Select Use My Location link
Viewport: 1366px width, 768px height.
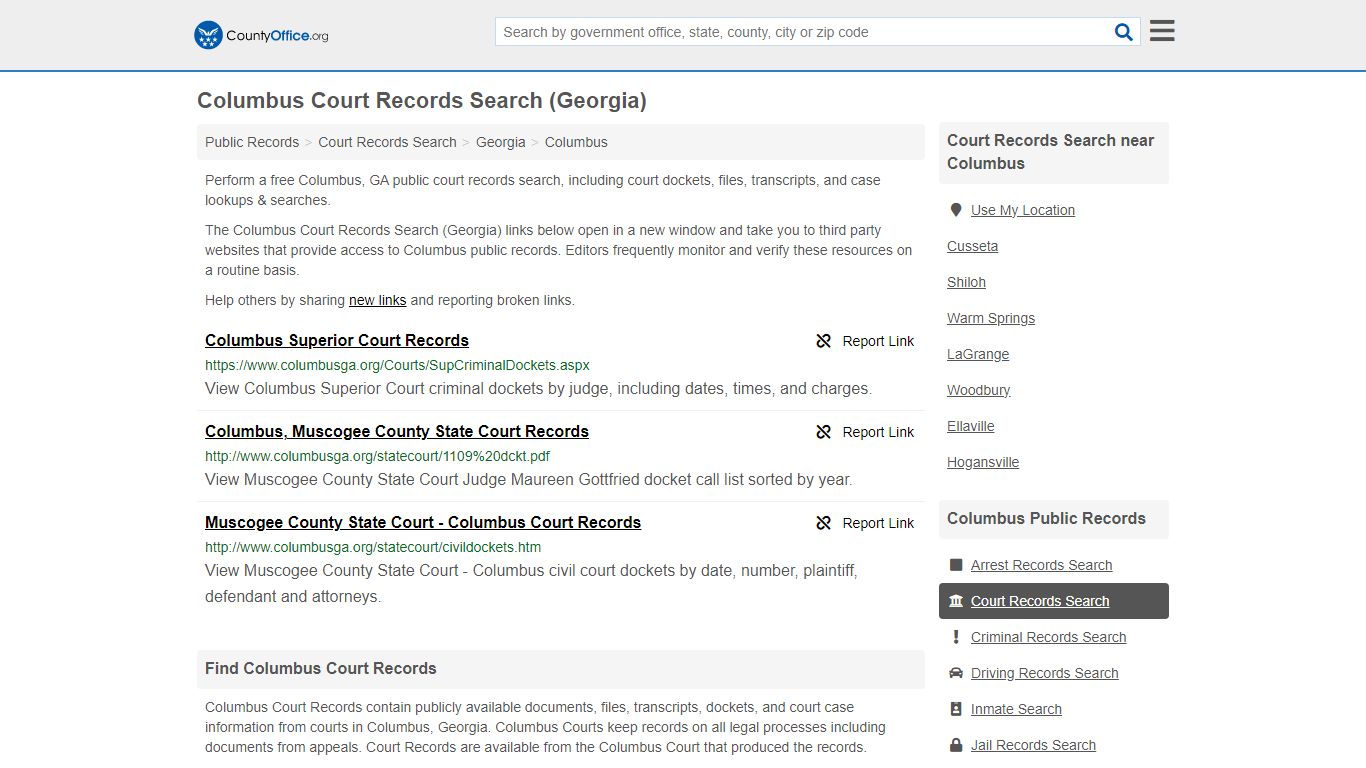pos(1023,210)
